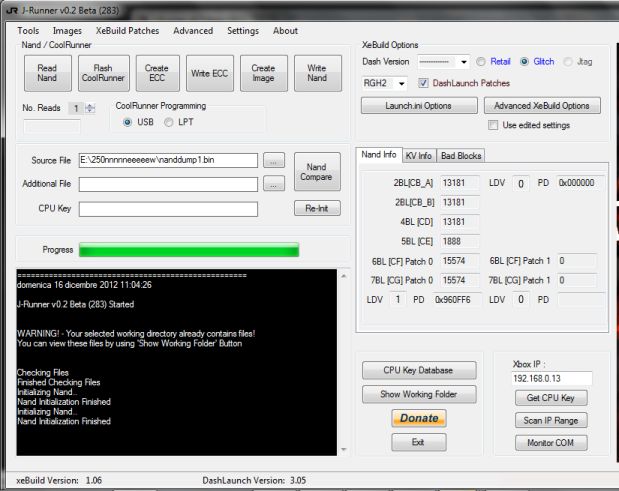The height and width of the screenshot is (491, 619).
Task: Click the Xbox IP address field
Action: [551, 379]
